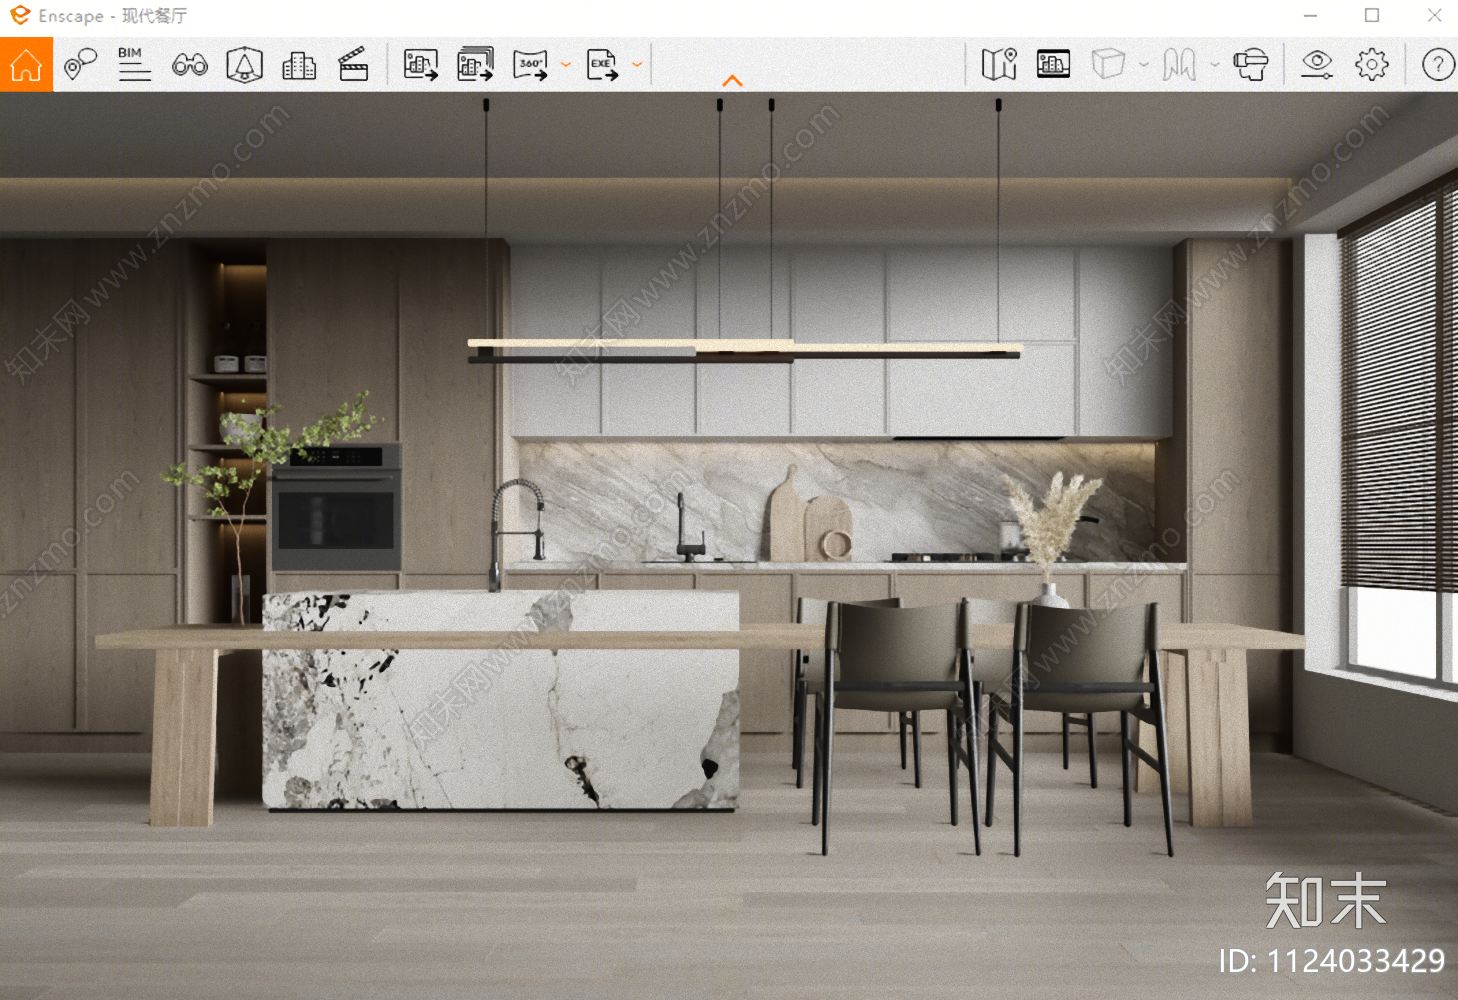Image resolution: width=1458 pixels, height=1000 pixels.
Task: Minimize the Enscape window
Action: click(x=1310, y=16)
